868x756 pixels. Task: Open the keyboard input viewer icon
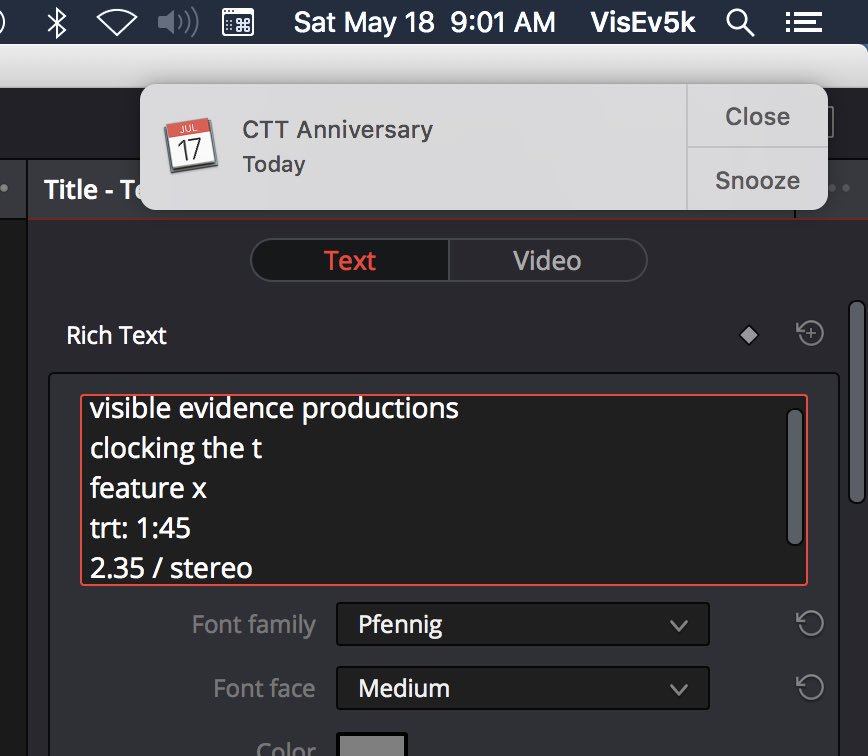(x=238, y=22)
